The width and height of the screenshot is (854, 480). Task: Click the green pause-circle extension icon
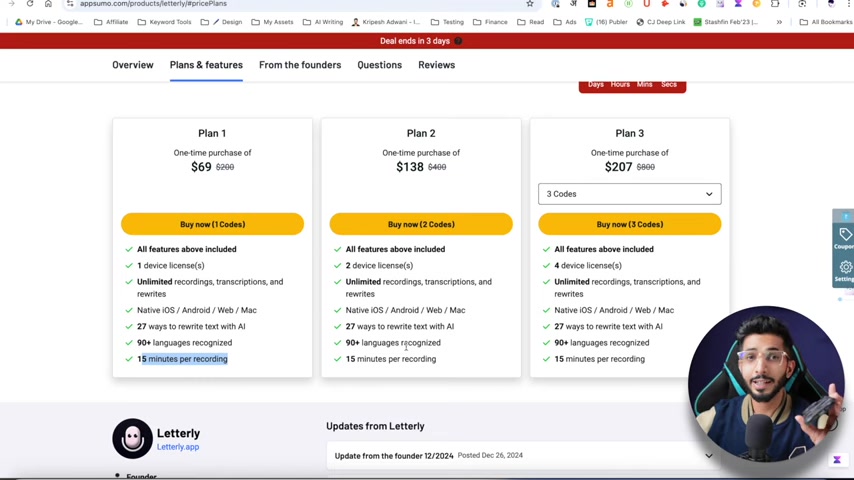click(x=628, y=4)
